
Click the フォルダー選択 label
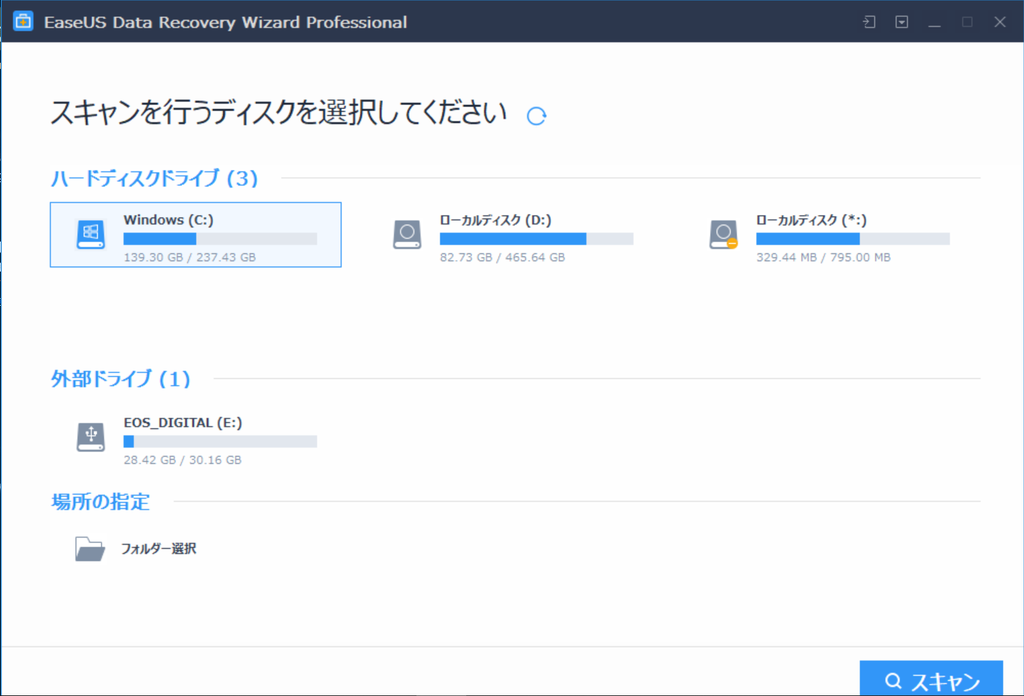(x=158, y=548)
